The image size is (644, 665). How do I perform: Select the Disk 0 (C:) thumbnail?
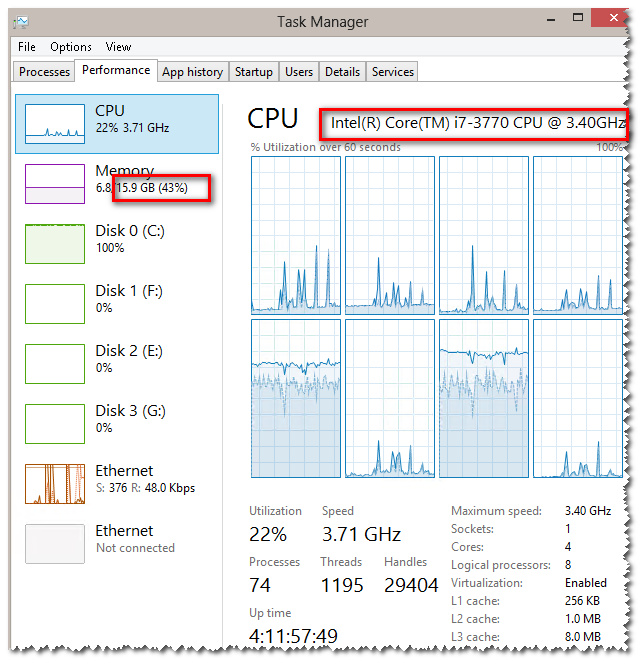click(x=55, y=244)
